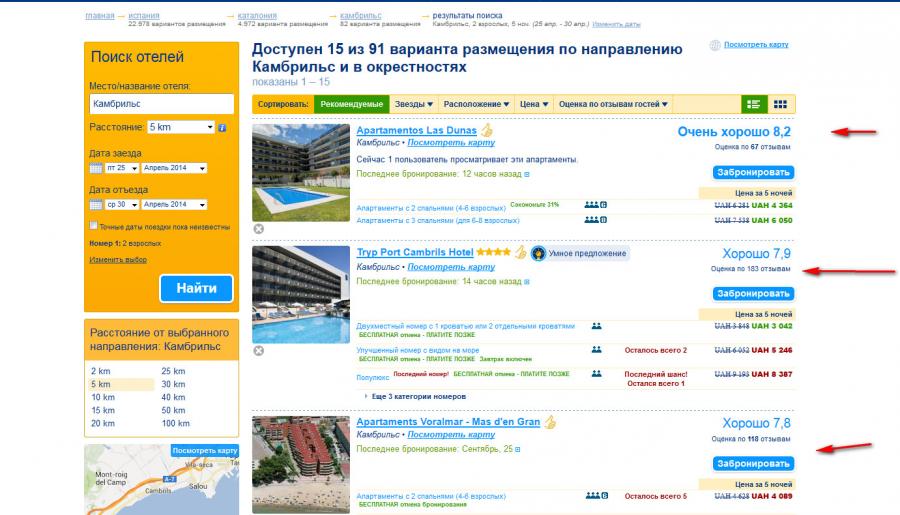Click thumbs-up icon next to Apartamentos Las Dunas
This screenshot has height=515, width=900.
tap(487, 130)
